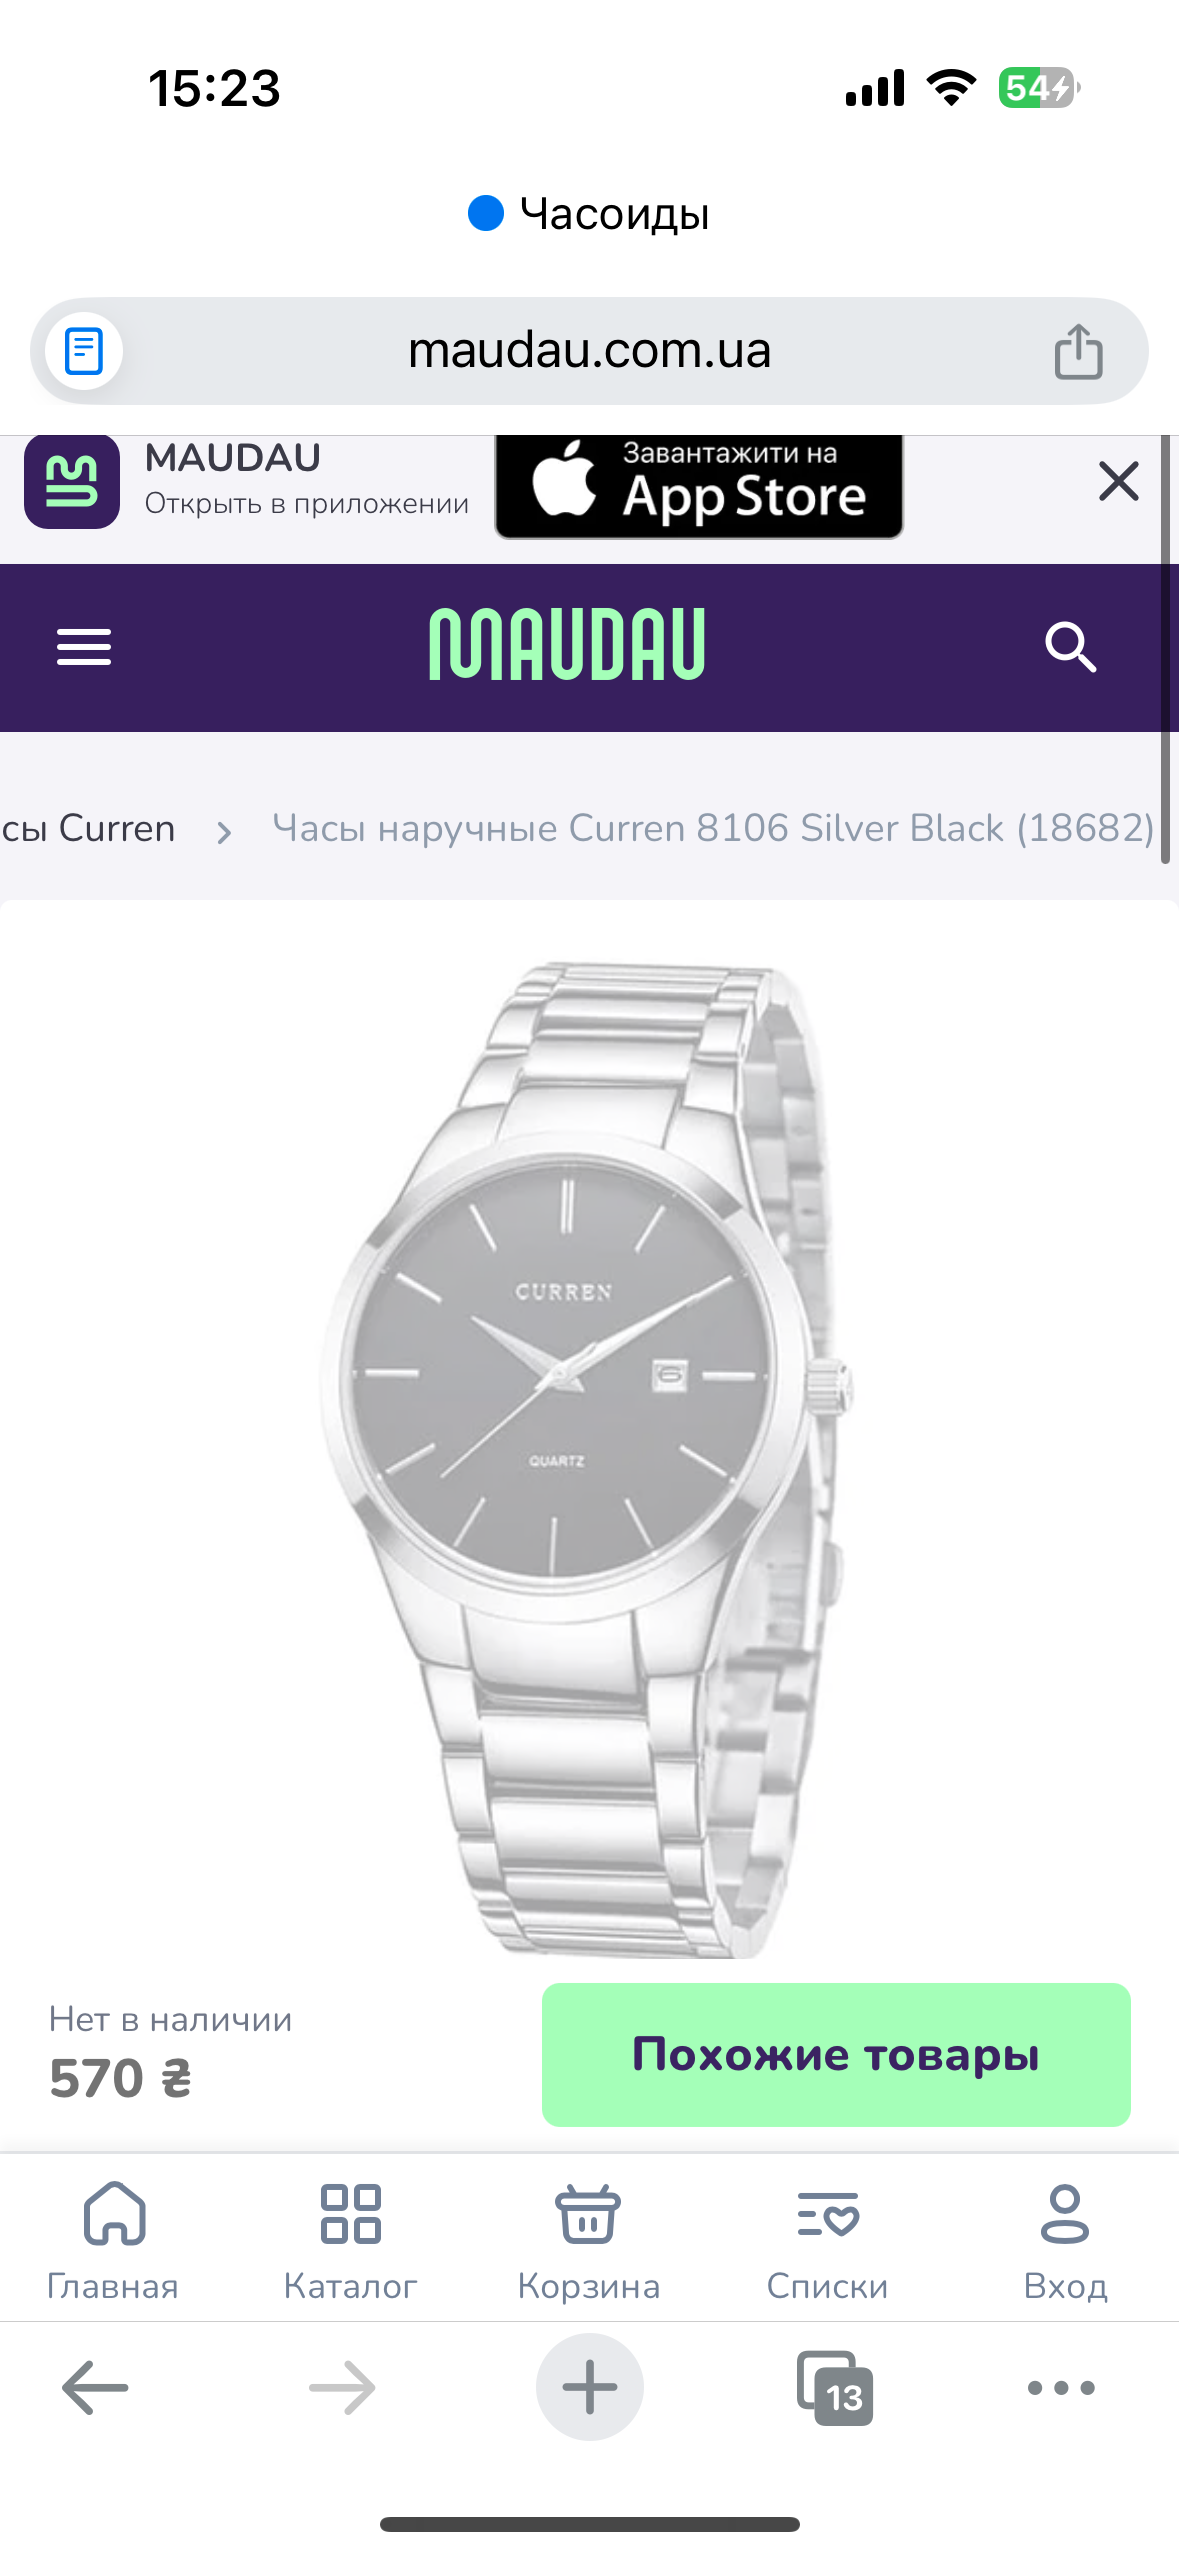Screen dimensions: 1179x2556
Task: Open the Curren breadcrumb link
Action: point(88,828)
